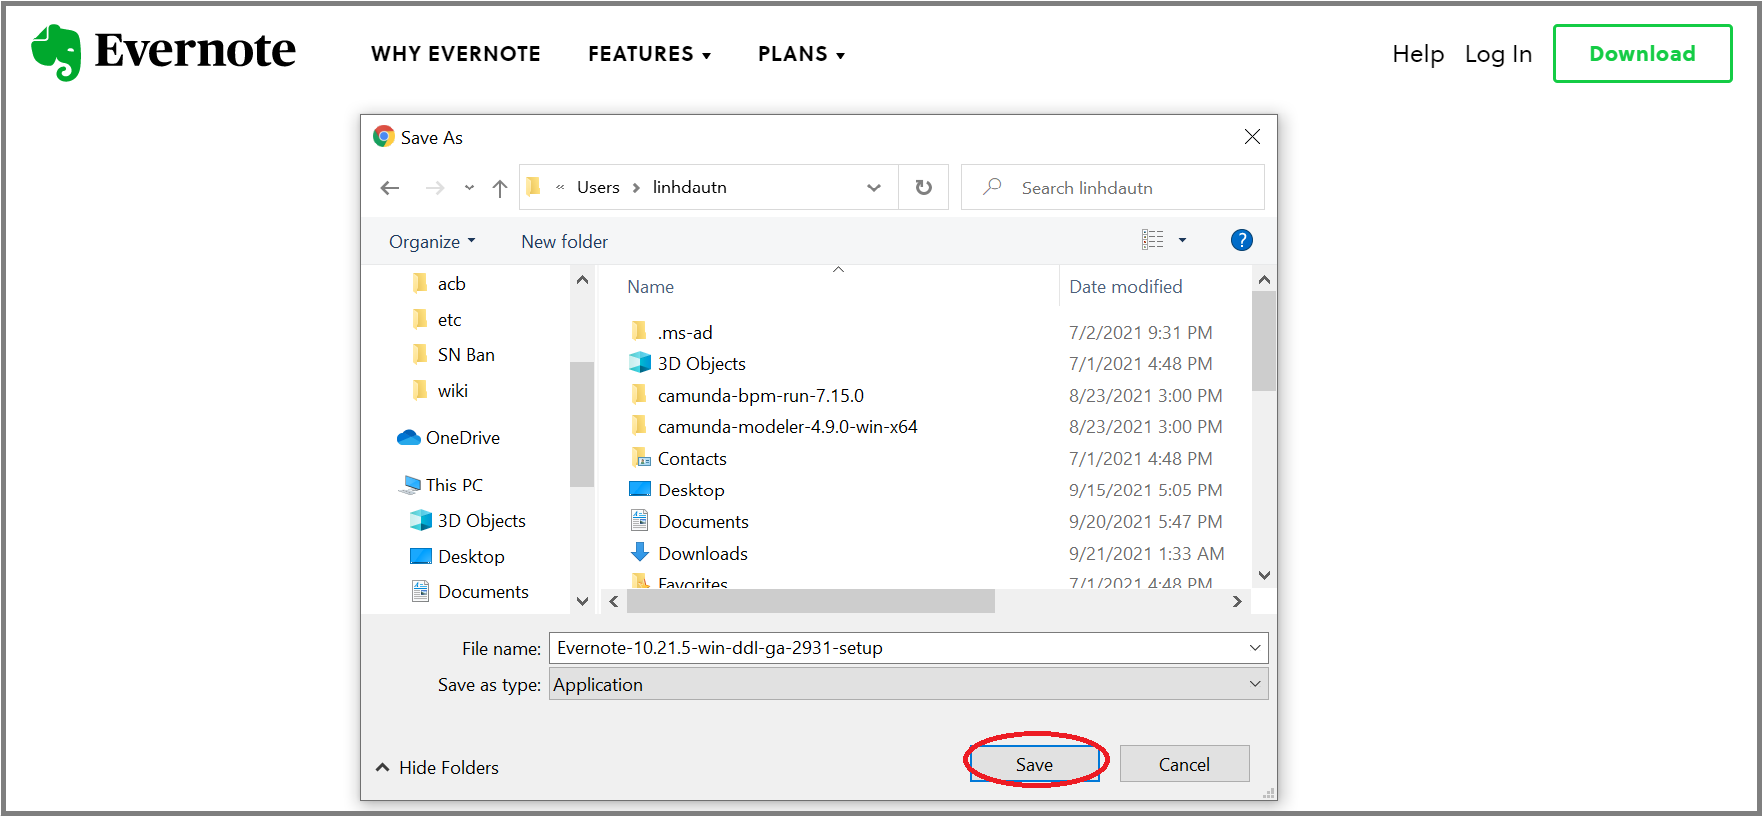Click the Chrome icon in dialog title
This screenshot has height=816, width=1762.
(384, 136)
